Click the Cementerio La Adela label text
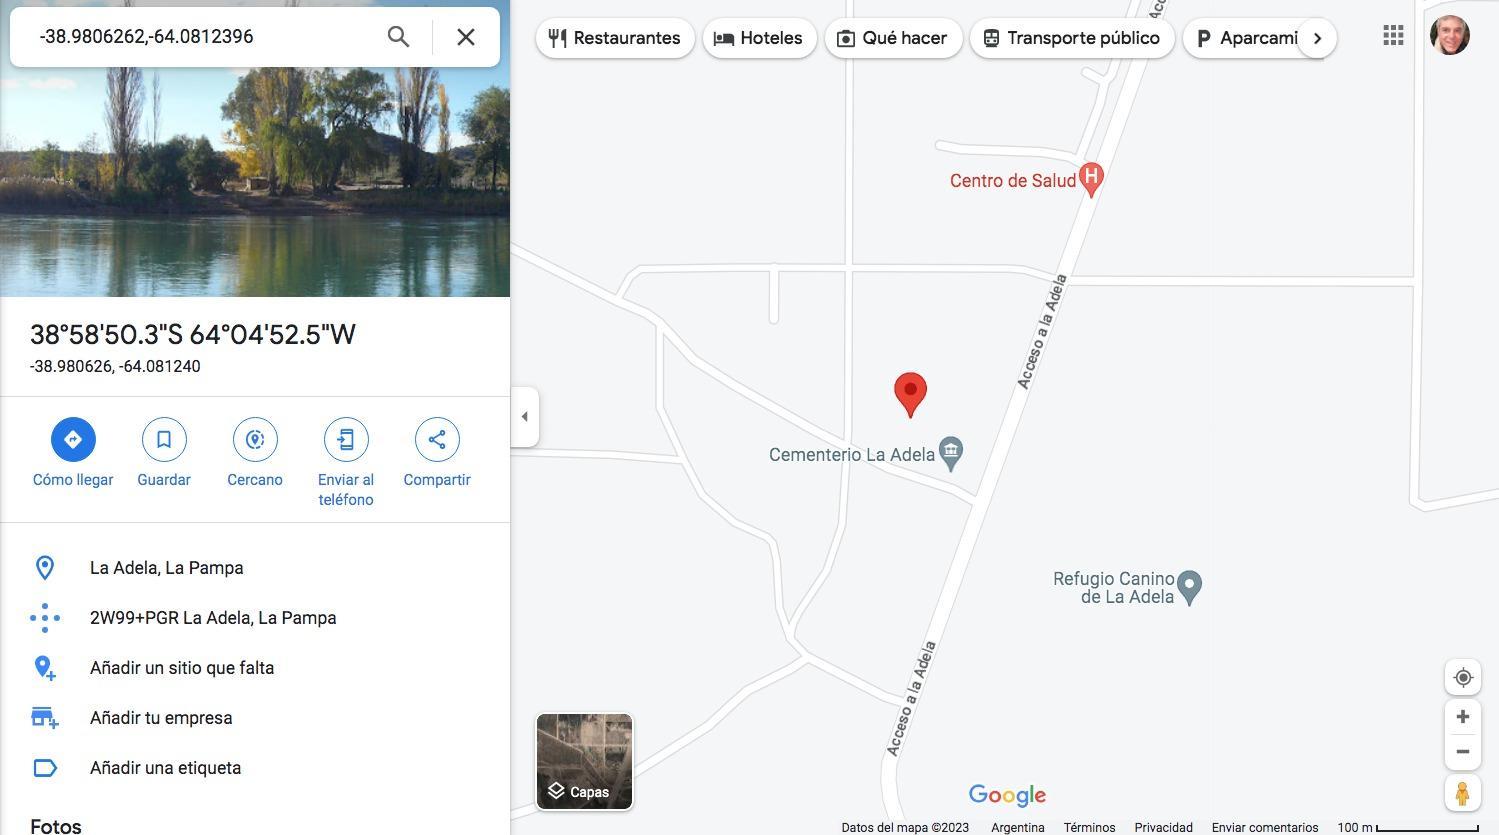 tap(852, 455)
